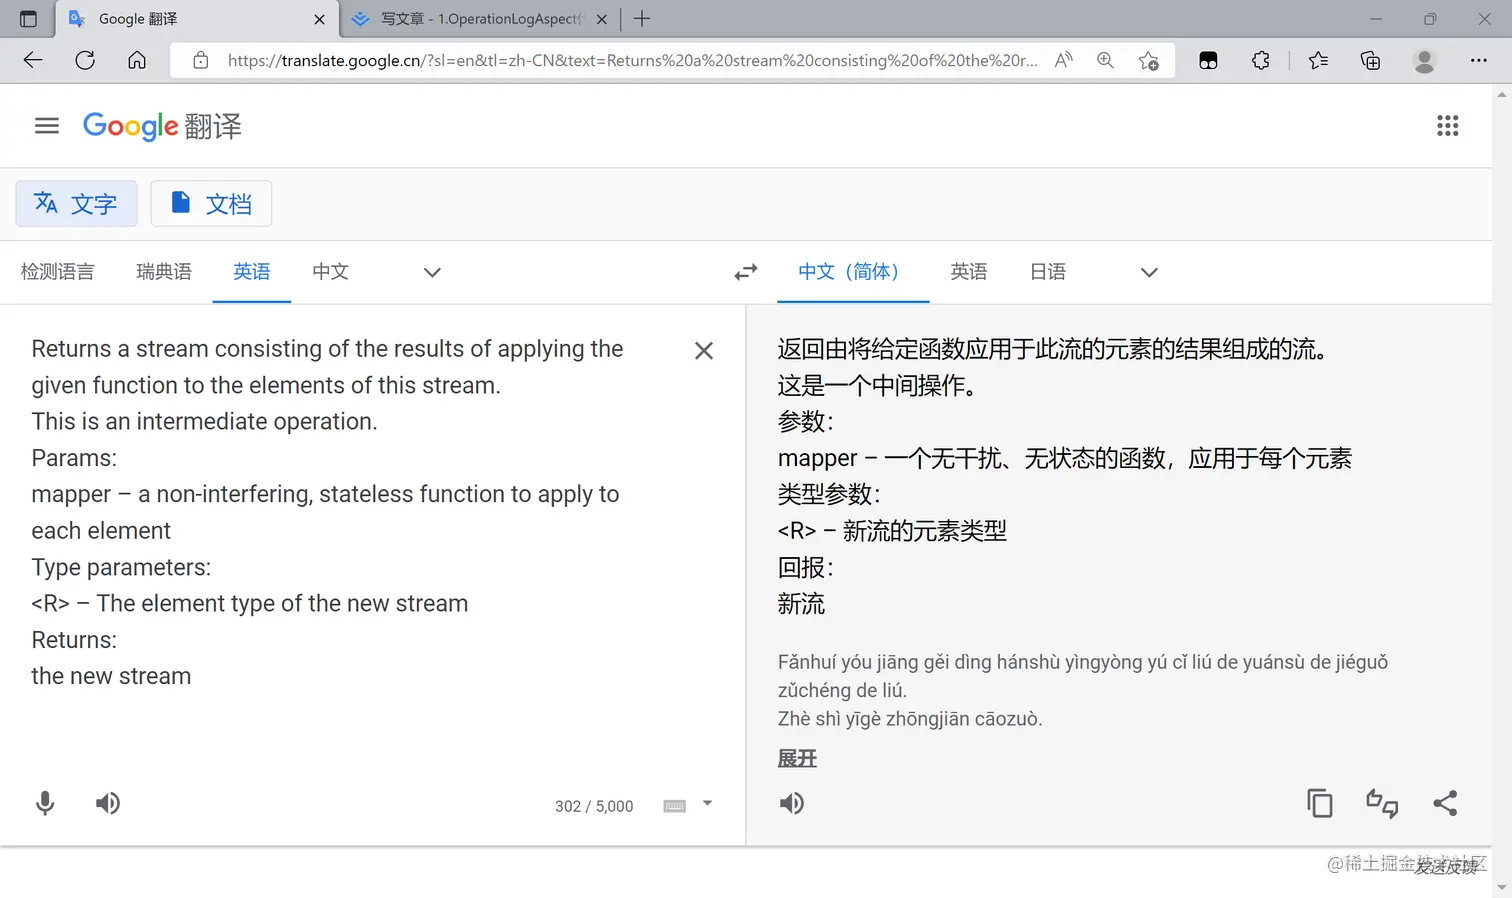Screen dimensions: 1512x898
Task: Select 英语 as target language
Action: 969,272
